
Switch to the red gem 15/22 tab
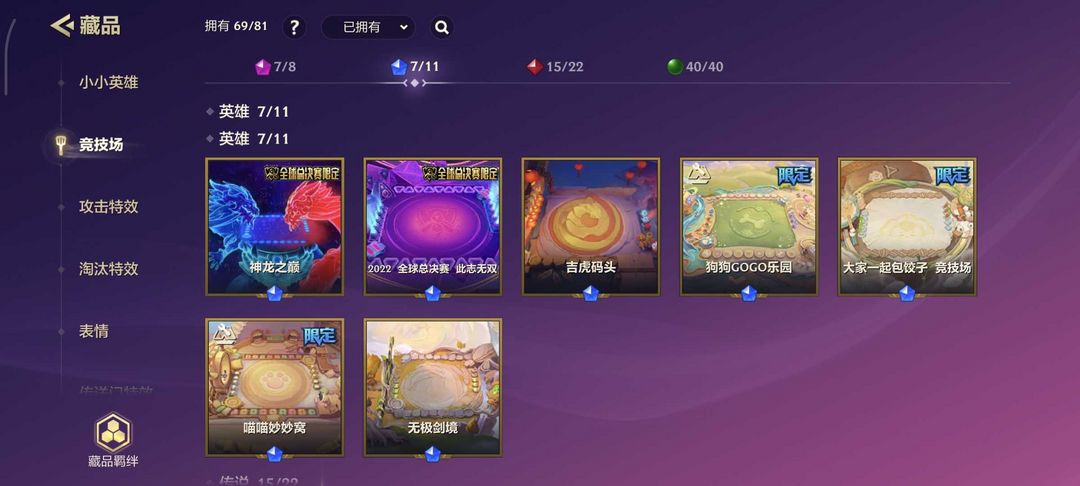click(555, 67)
